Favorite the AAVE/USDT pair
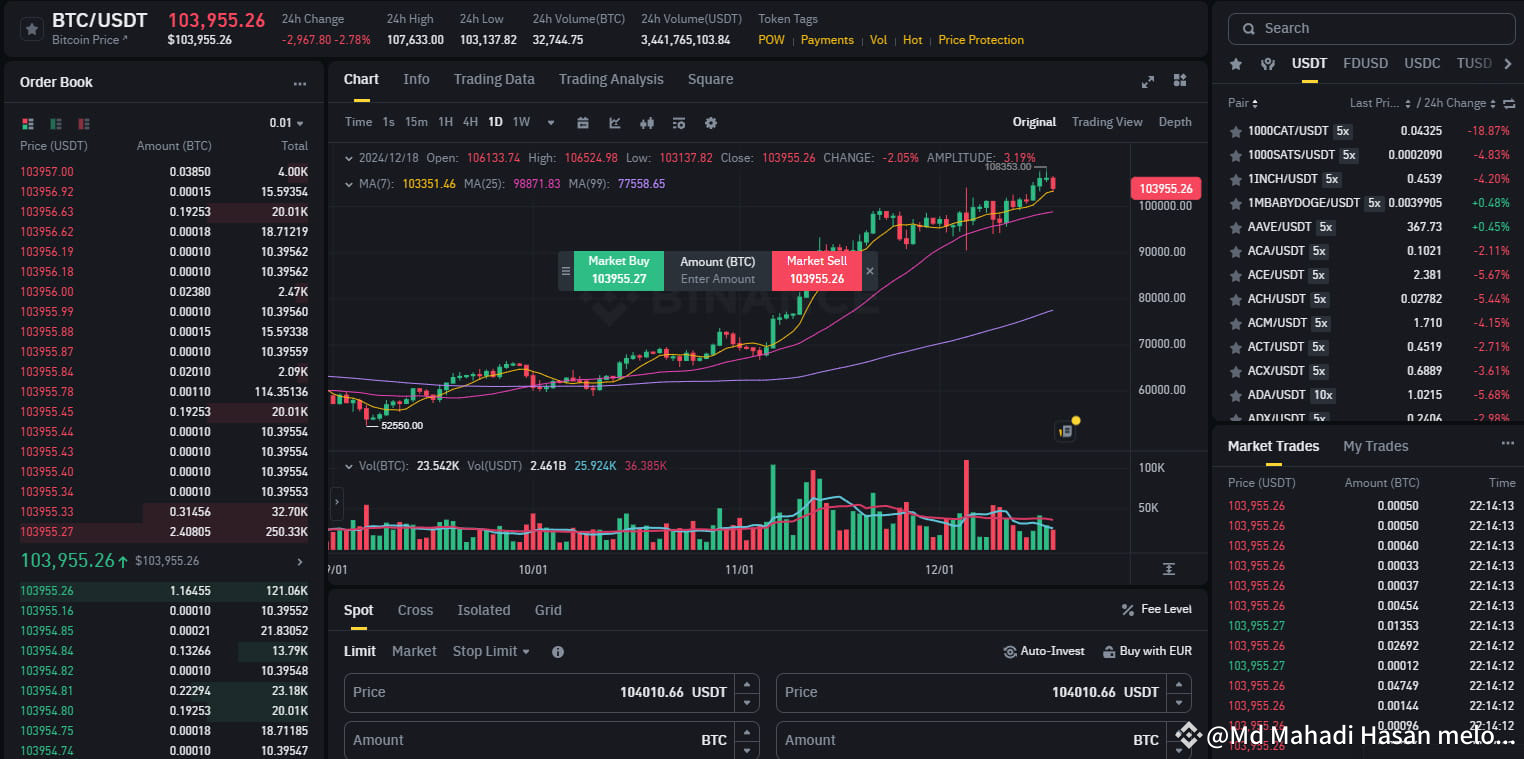 [1235, 227]
